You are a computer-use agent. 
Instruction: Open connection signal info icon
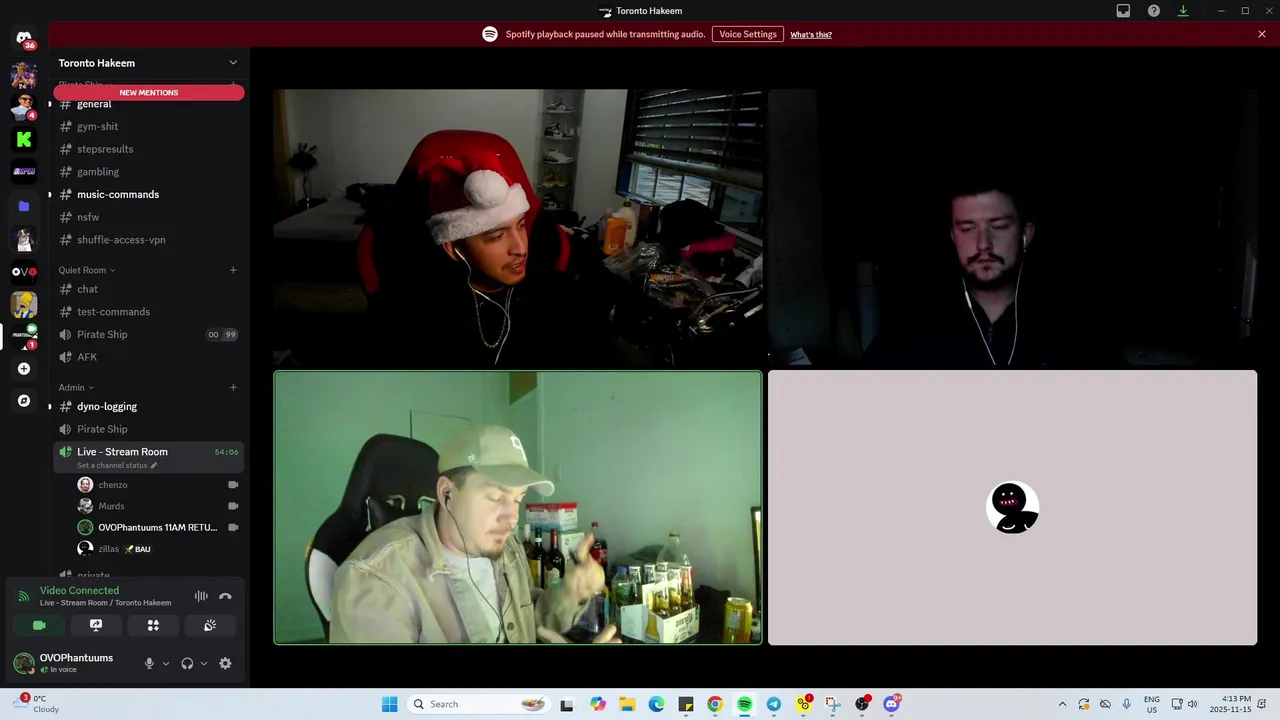point(23,596)
